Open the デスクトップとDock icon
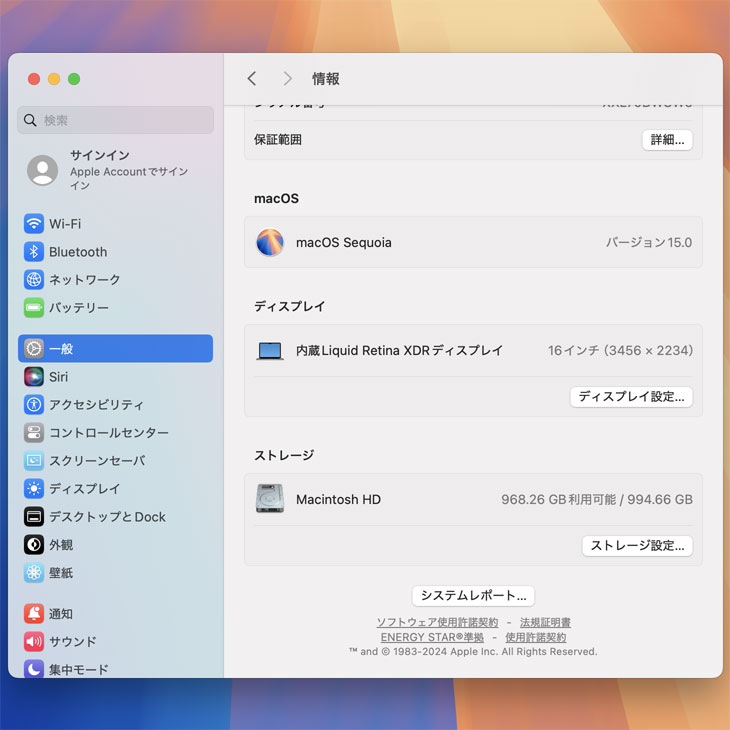 tap(34, 517)
